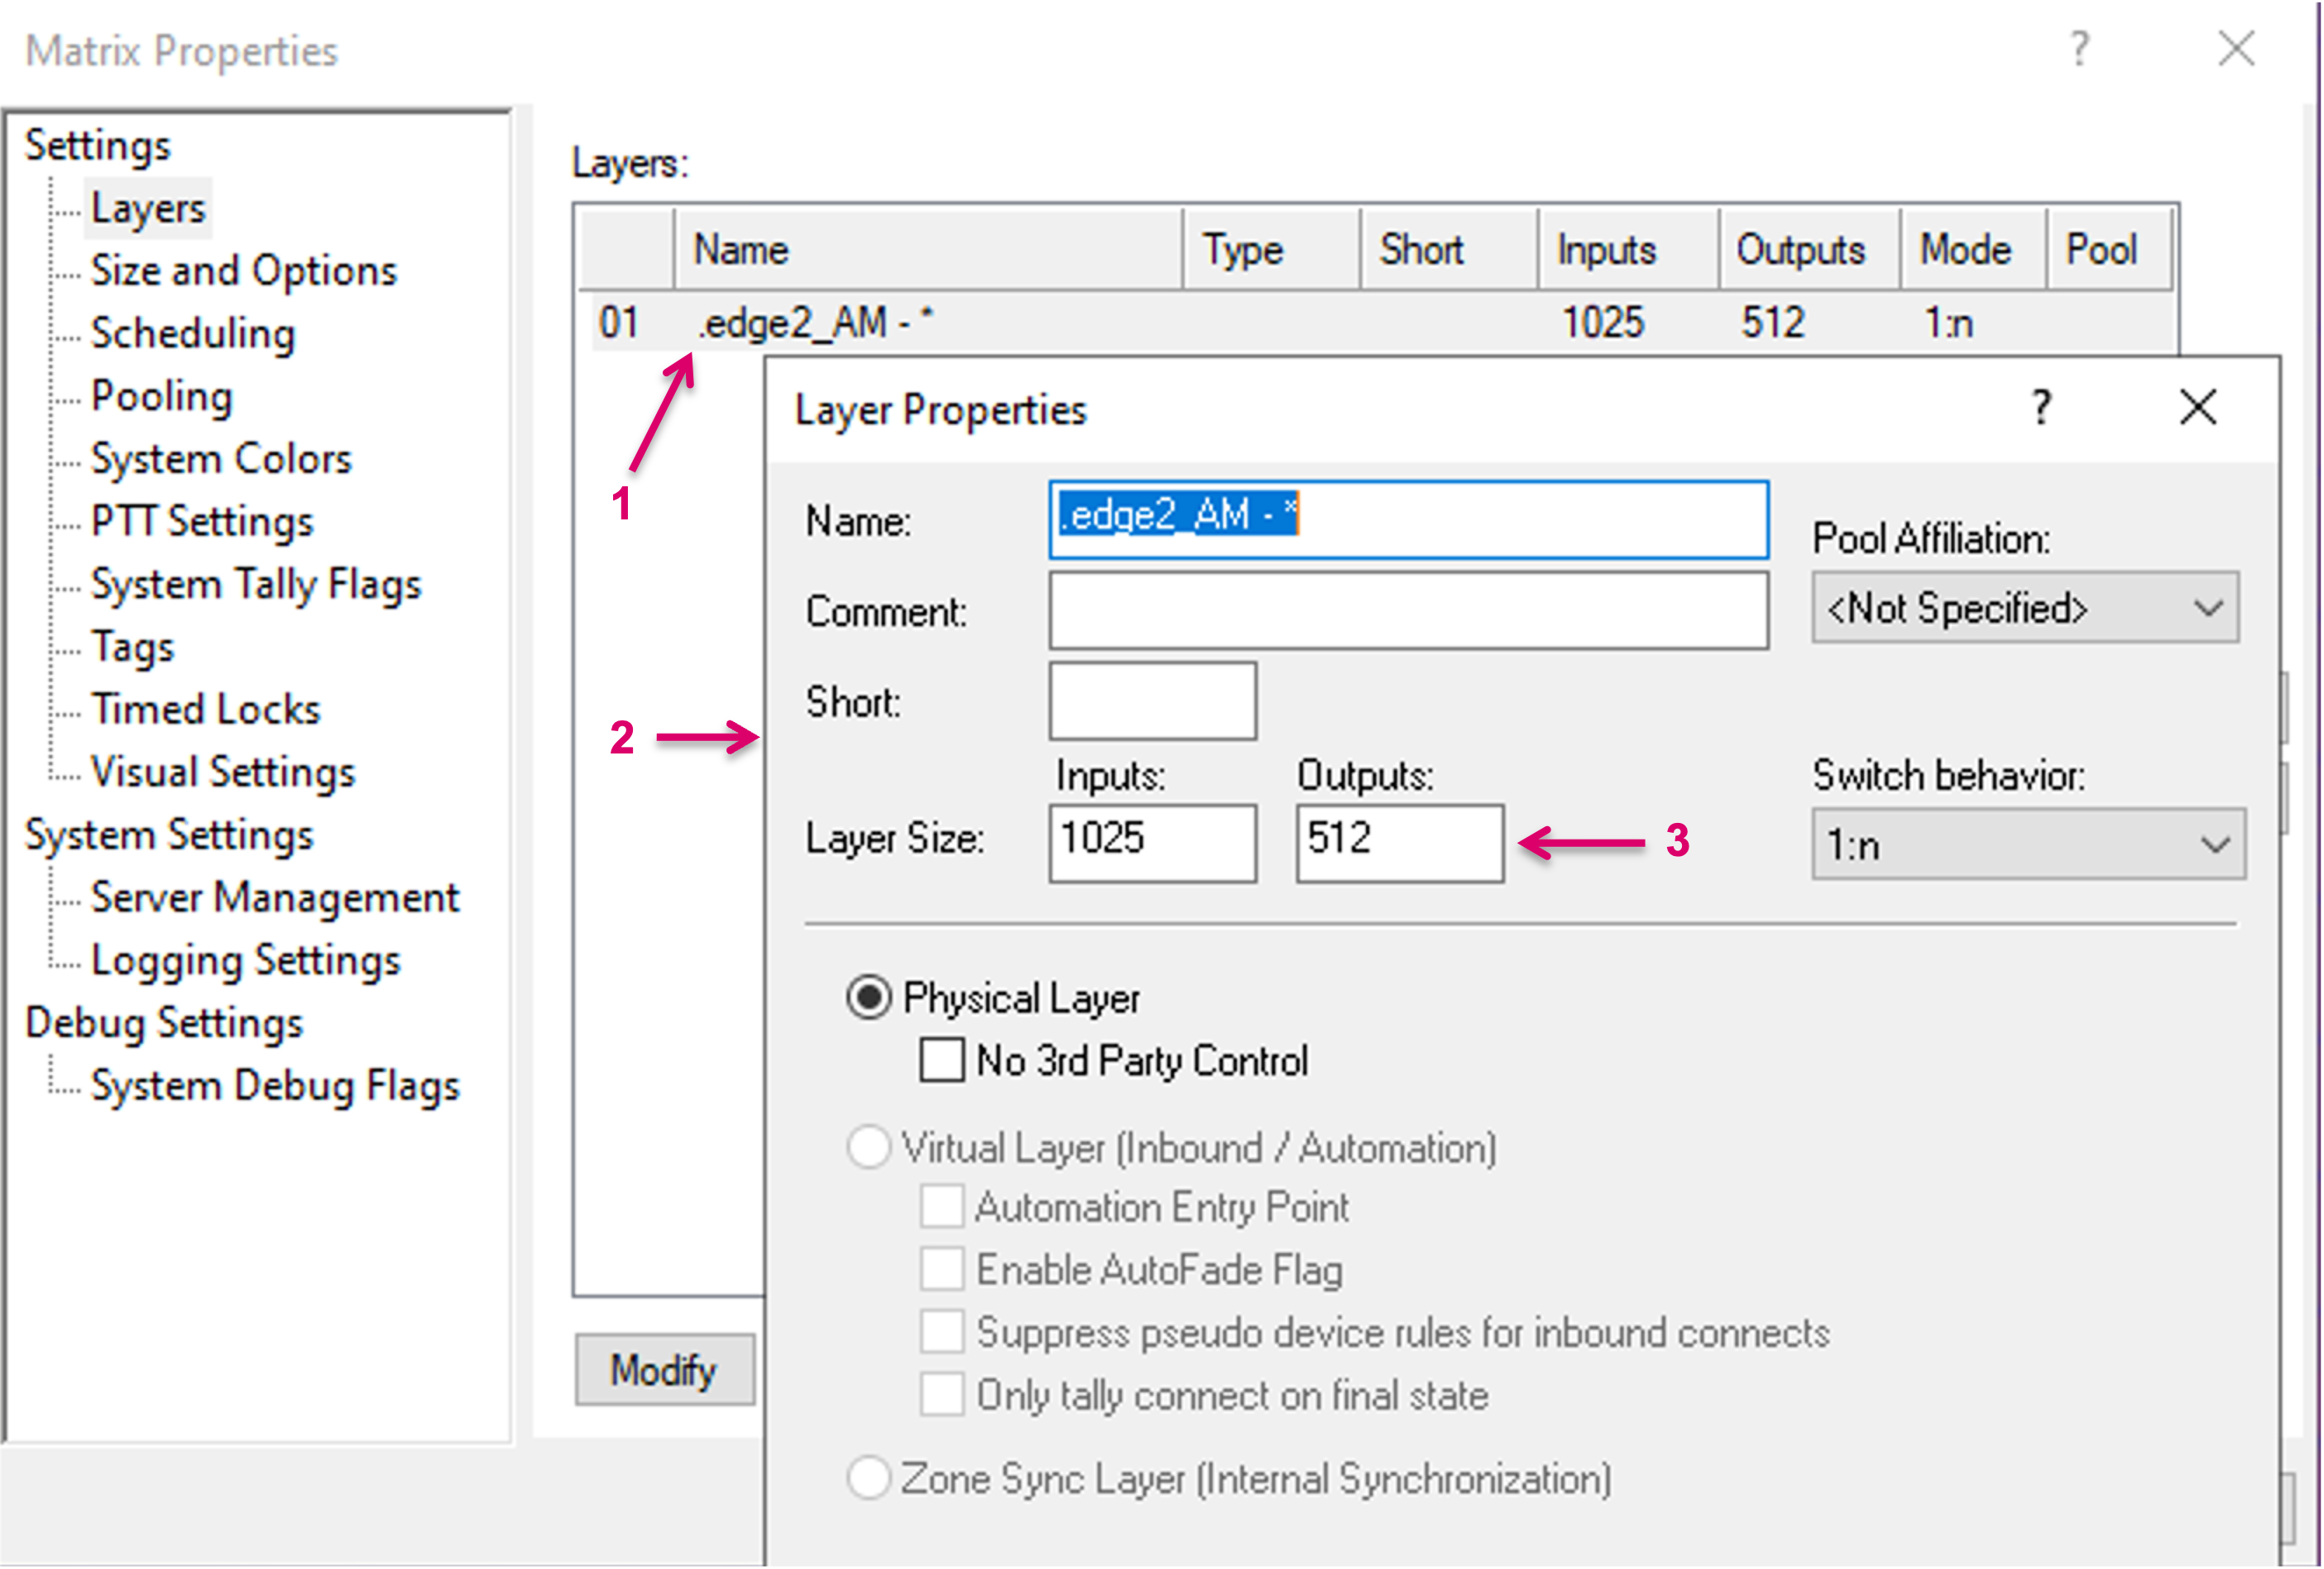
Task: Select Zone Sync Layer radio option
Action: (x=868, y=1478)
